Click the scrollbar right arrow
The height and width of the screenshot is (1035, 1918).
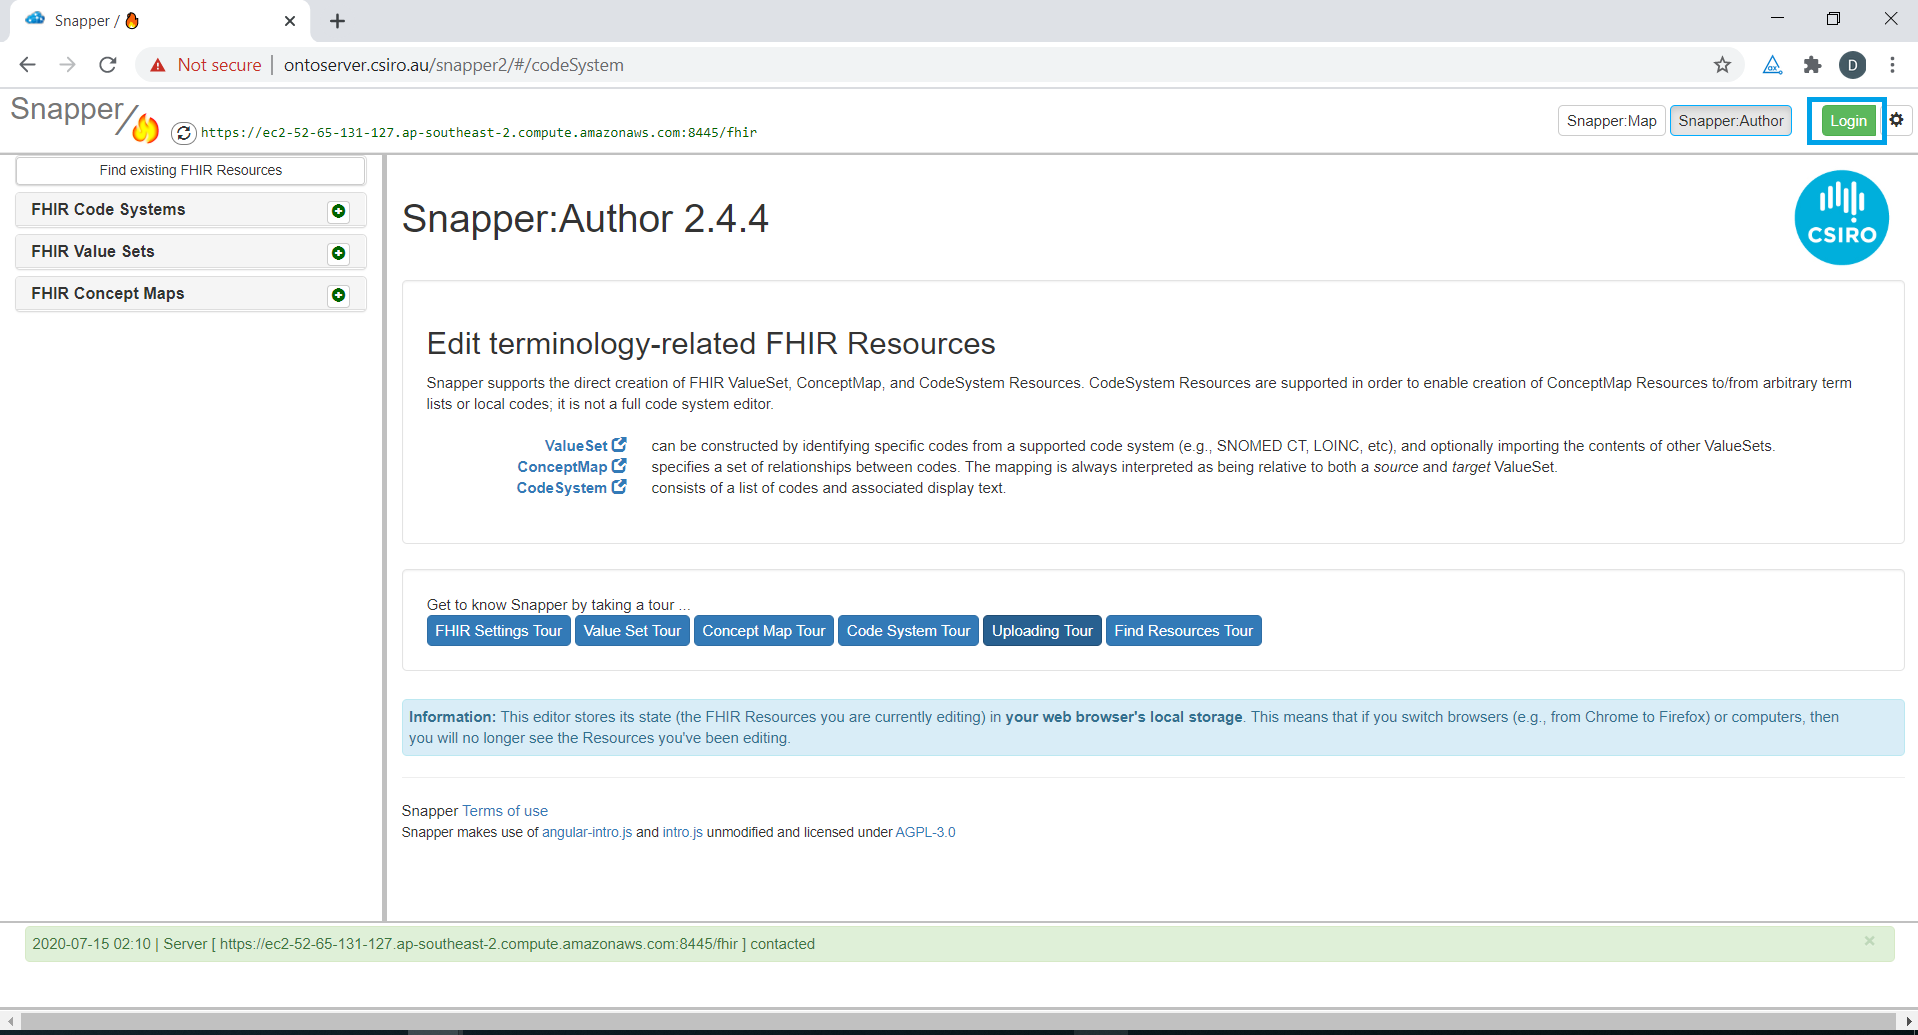tap(1909, 1021)
